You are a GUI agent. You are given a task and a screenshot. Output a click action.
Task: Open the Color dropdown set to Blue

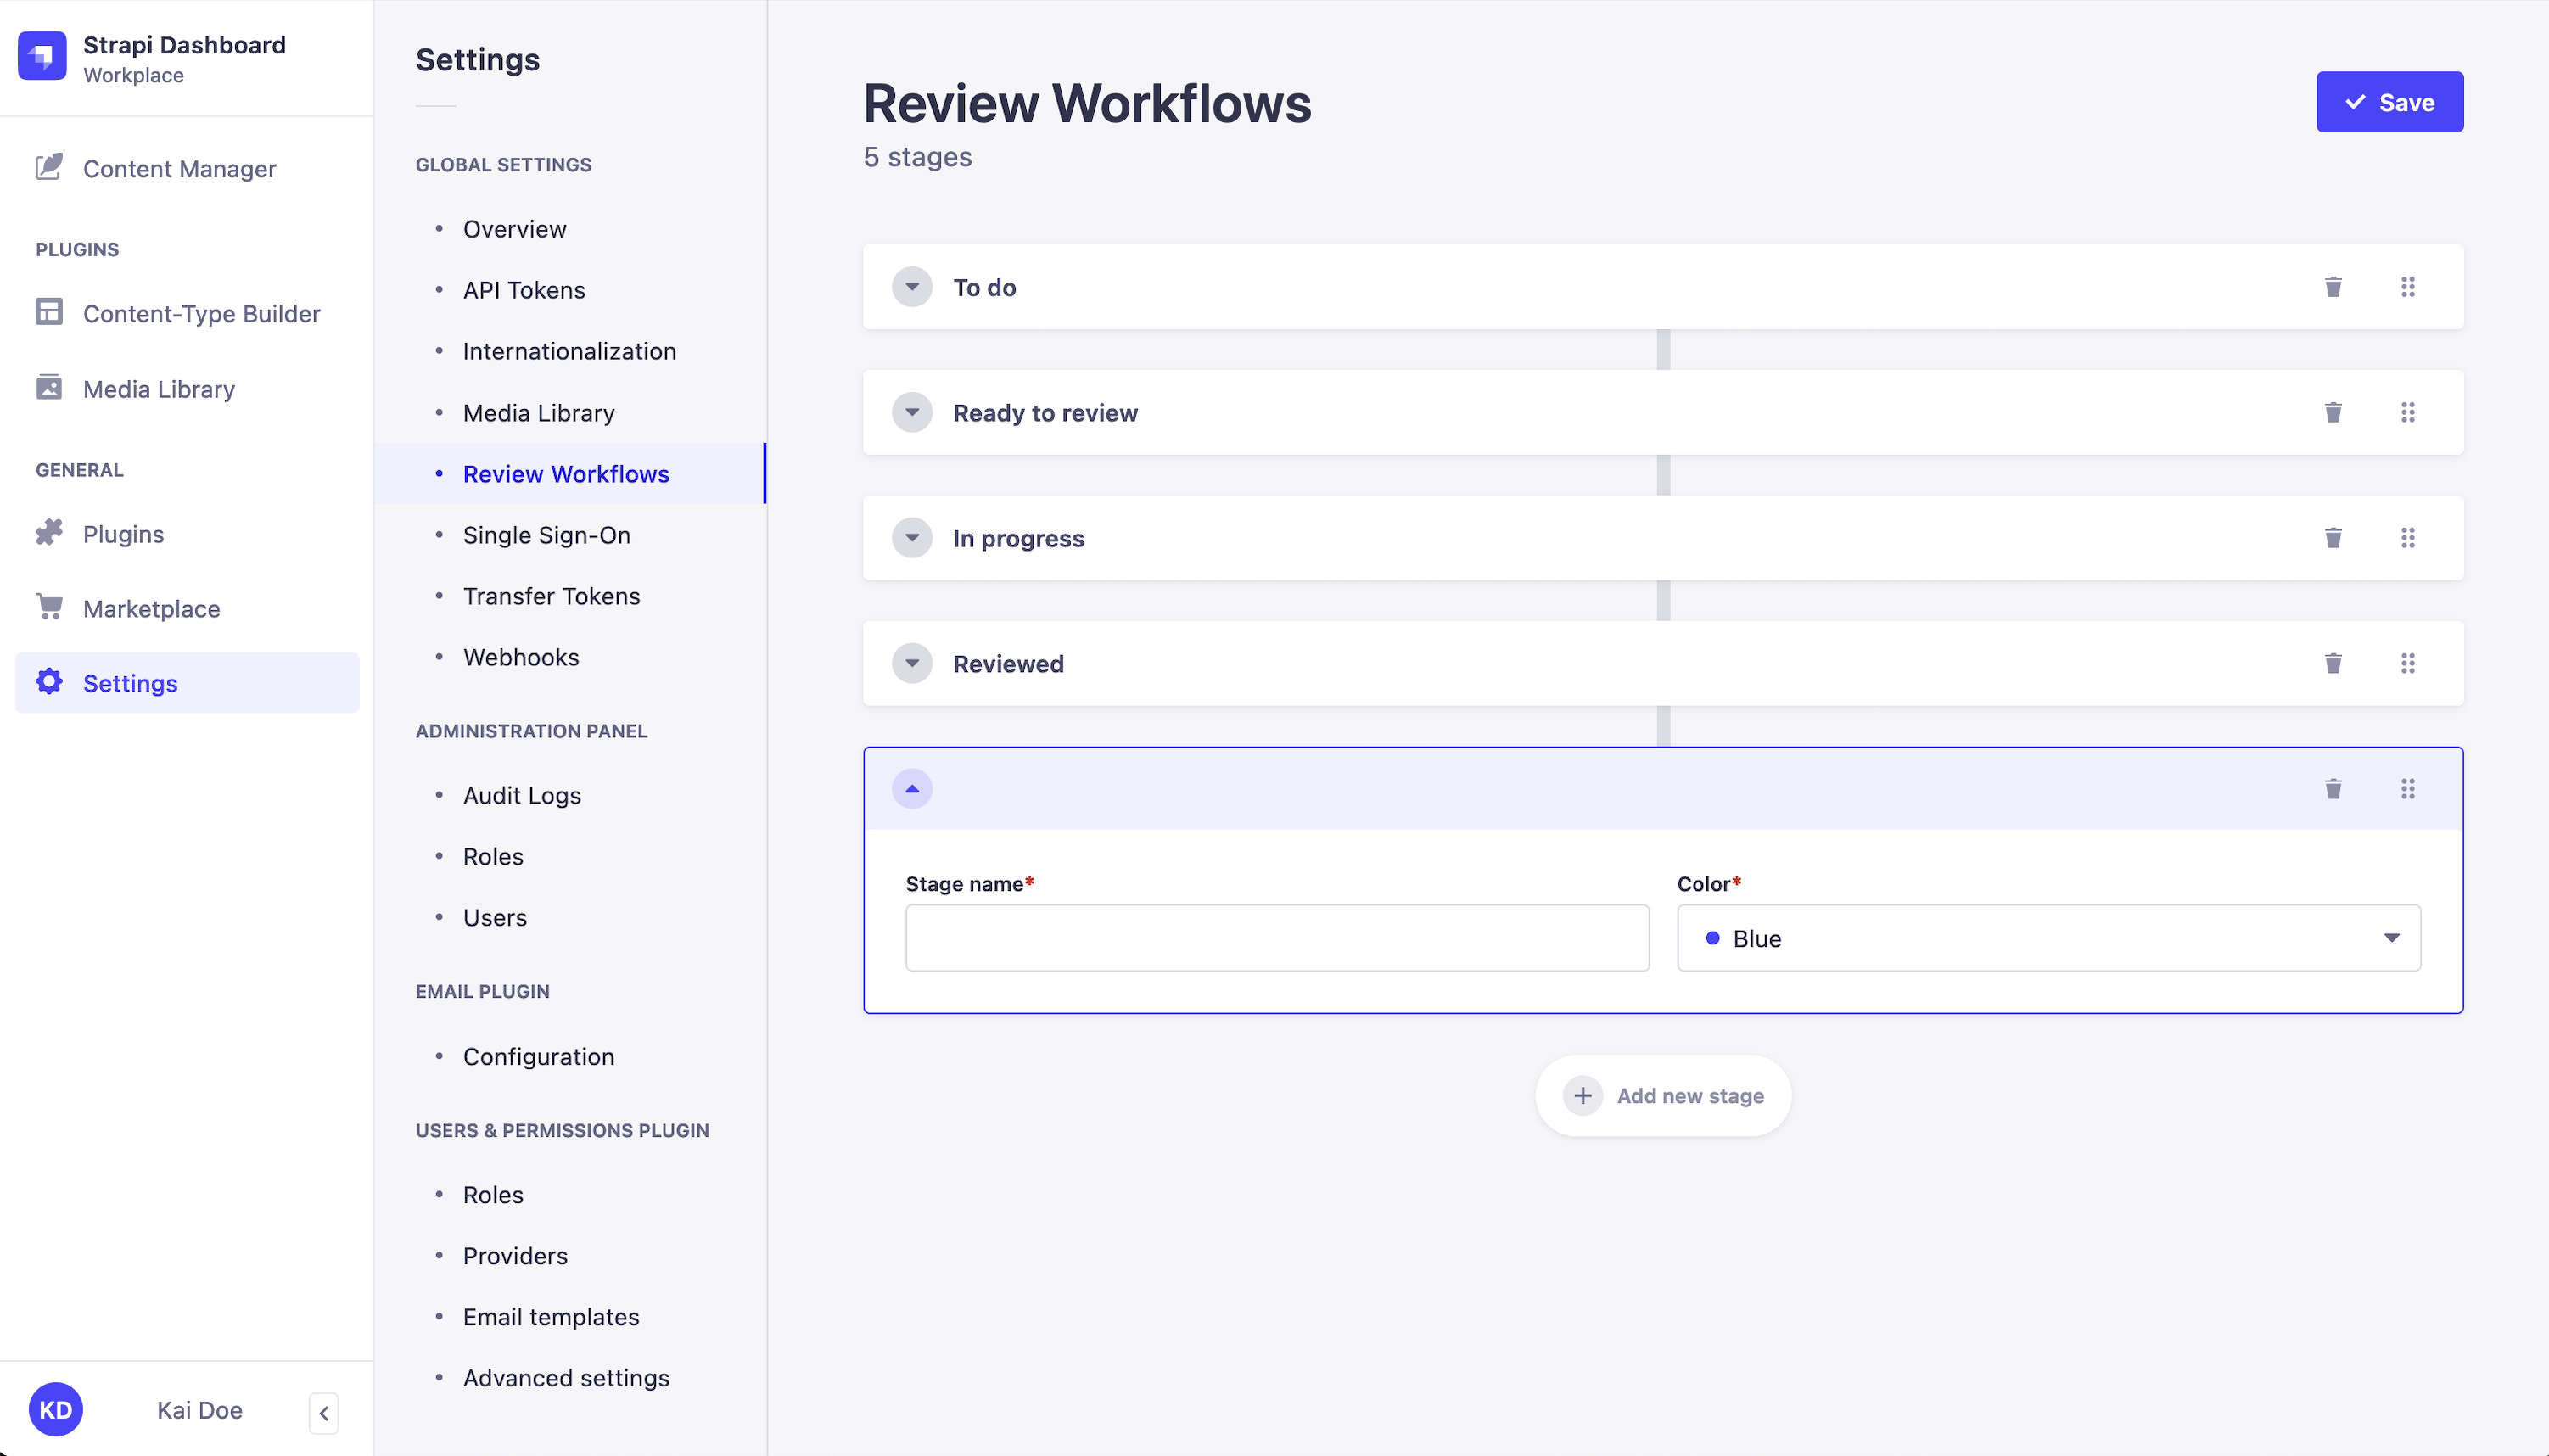[2047, 938]
